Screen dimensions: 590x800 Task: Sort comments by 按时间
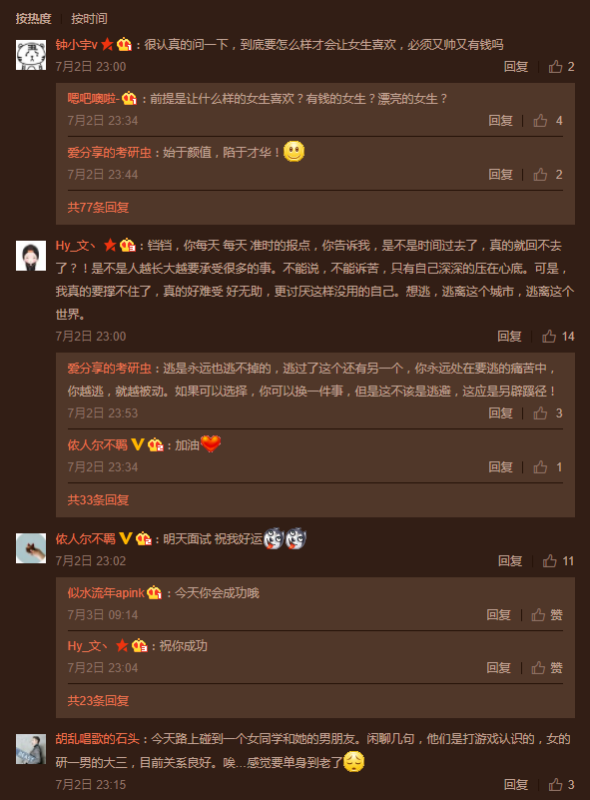89,19
